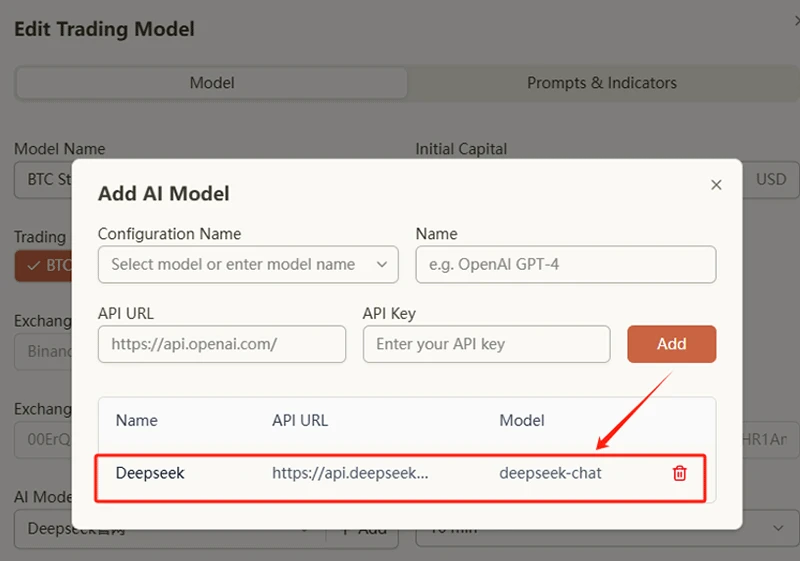The image size is (800, 561).
Task: Click the USD currency label
Action: (771, 180)
